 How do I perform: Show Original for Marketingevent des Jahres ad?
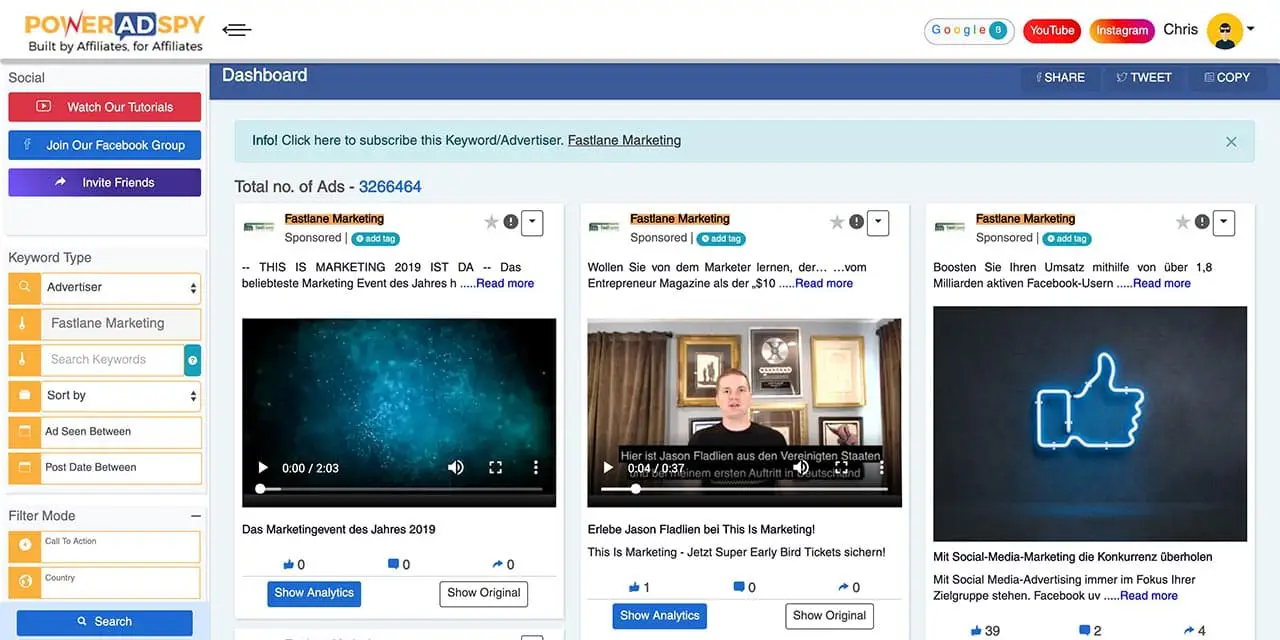pyautogui.click(x=484, y=593)
